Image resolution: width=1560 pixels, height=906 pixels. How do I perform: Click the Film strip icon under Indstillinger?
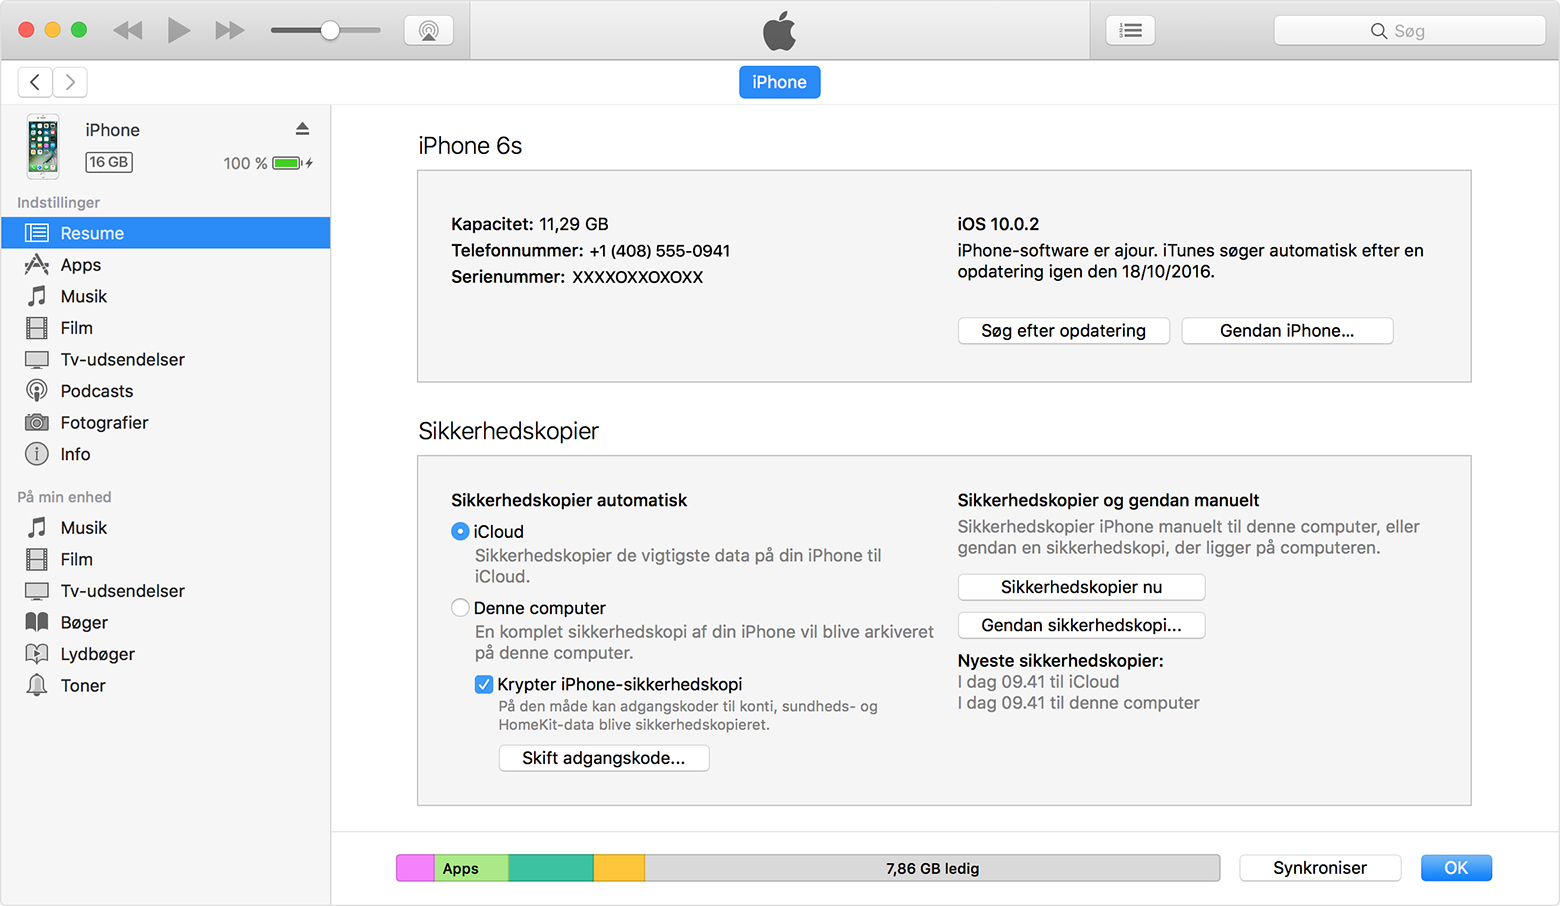[x=37, y=328]
